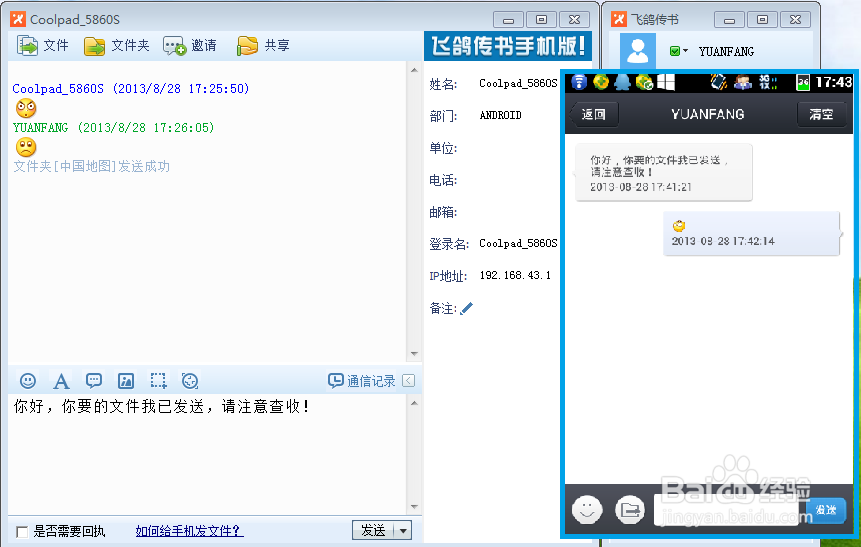Click inside the message input box

207,454
